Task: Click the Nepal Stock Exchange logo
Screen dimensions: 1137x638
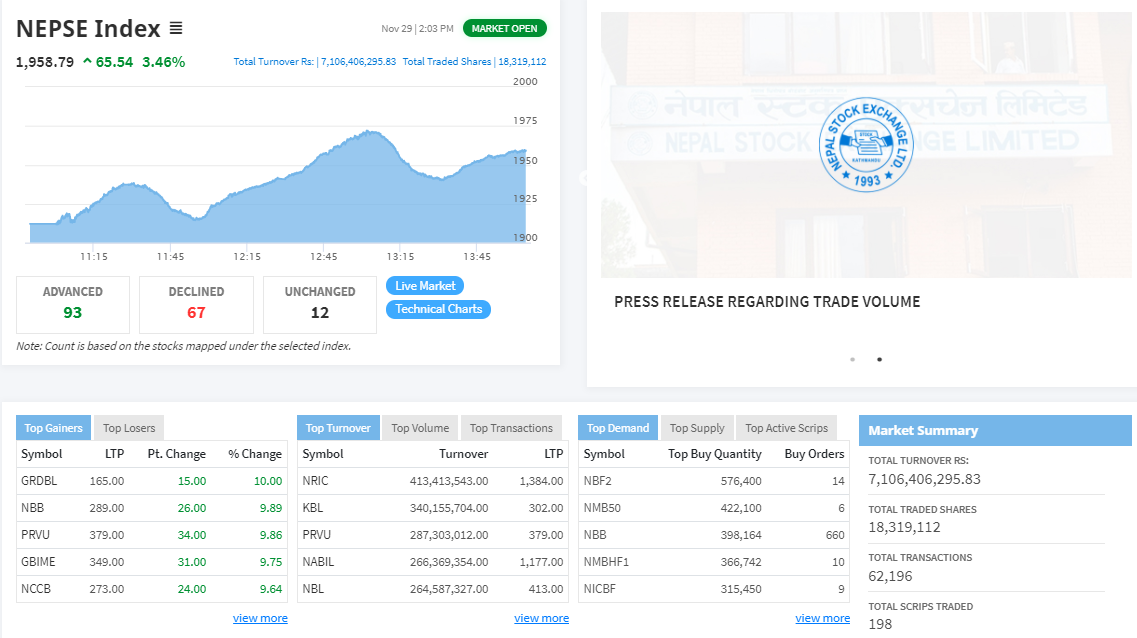Action: pyautogui.click(x=866, y=144)
